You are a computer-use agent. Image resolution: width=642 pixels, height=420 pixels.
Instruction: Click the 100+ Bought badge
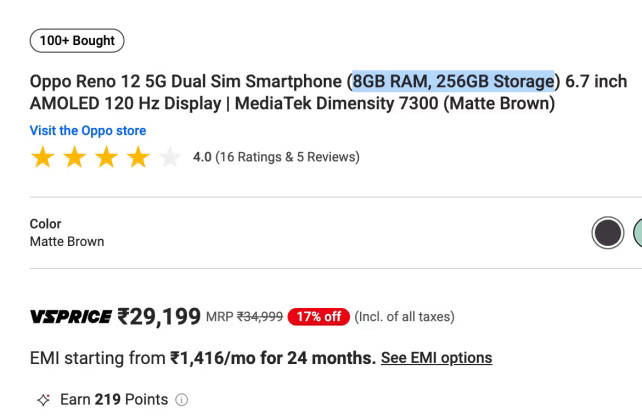[77, 41]
